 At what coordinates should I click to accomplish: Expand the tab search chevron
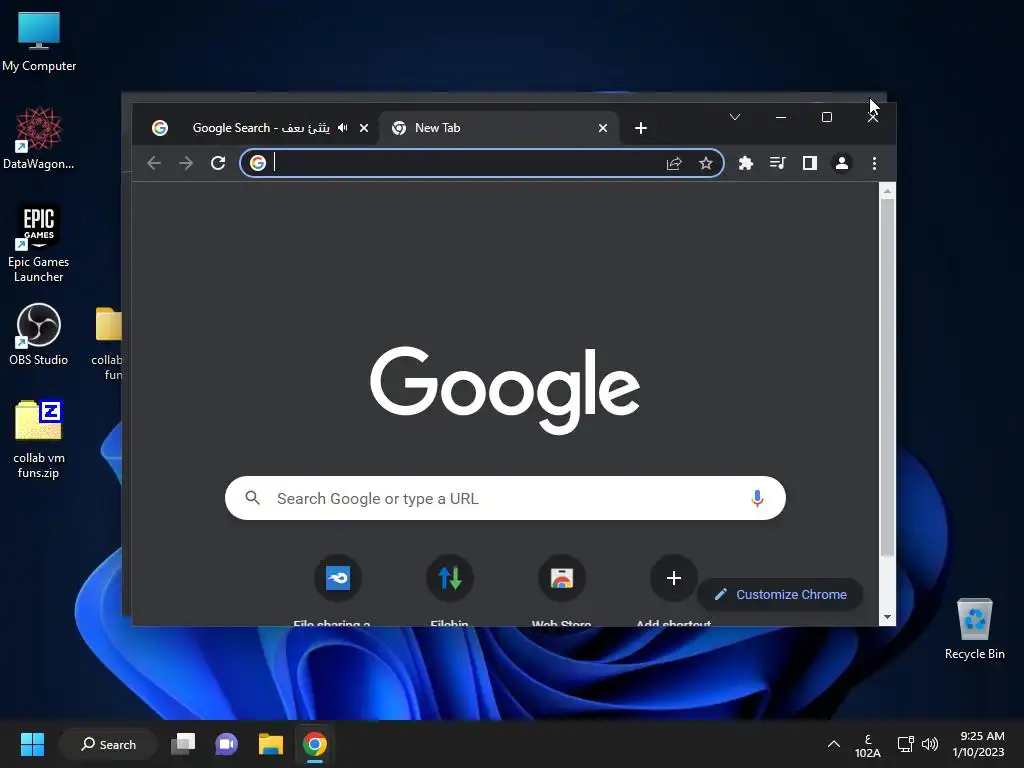tap(735, 118)
